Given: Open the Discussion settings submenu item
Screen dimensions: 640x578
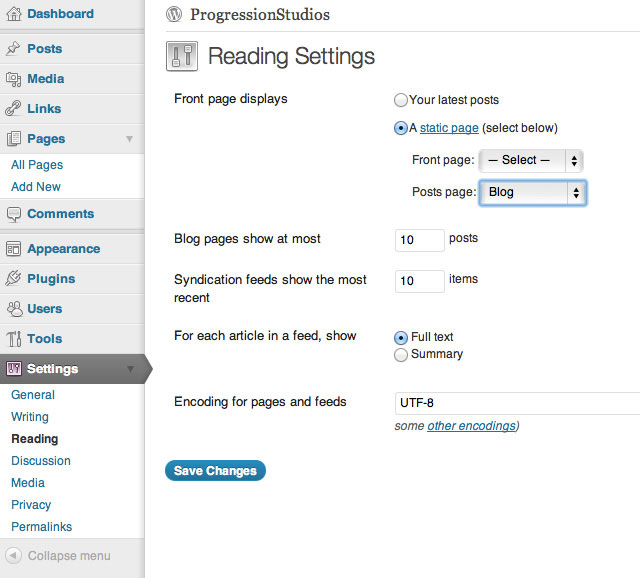Looking at the screenshot, I should pos(41,461).
